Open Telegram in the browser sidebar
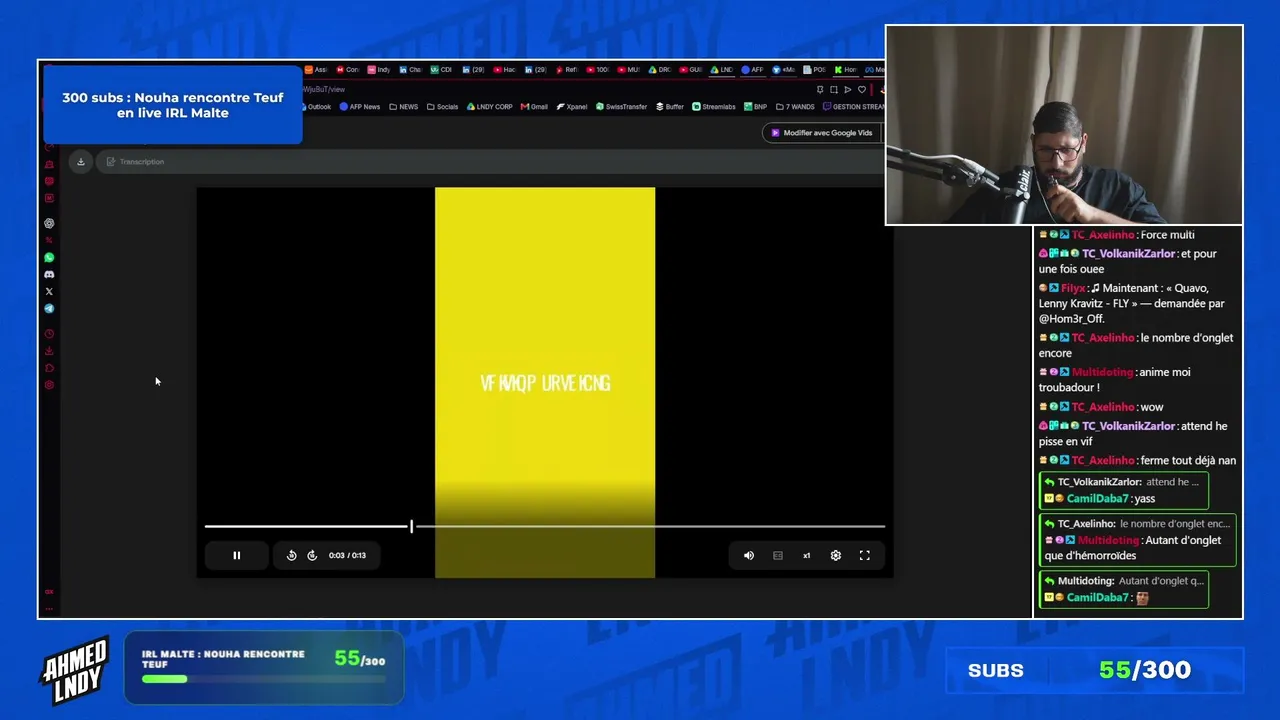This screenshot has height=720, width=1280. tap(49, 308)
